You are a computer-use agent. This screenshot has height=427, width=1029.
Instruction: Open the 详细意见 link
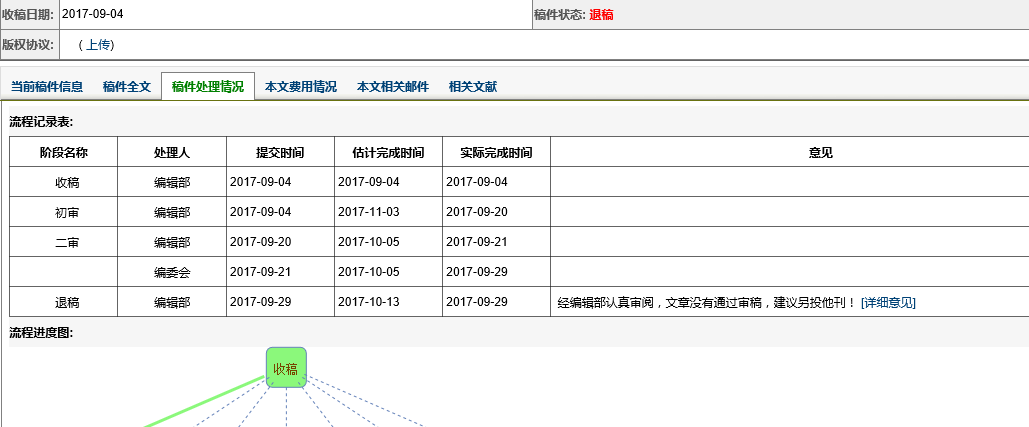[x=888, y=302]
